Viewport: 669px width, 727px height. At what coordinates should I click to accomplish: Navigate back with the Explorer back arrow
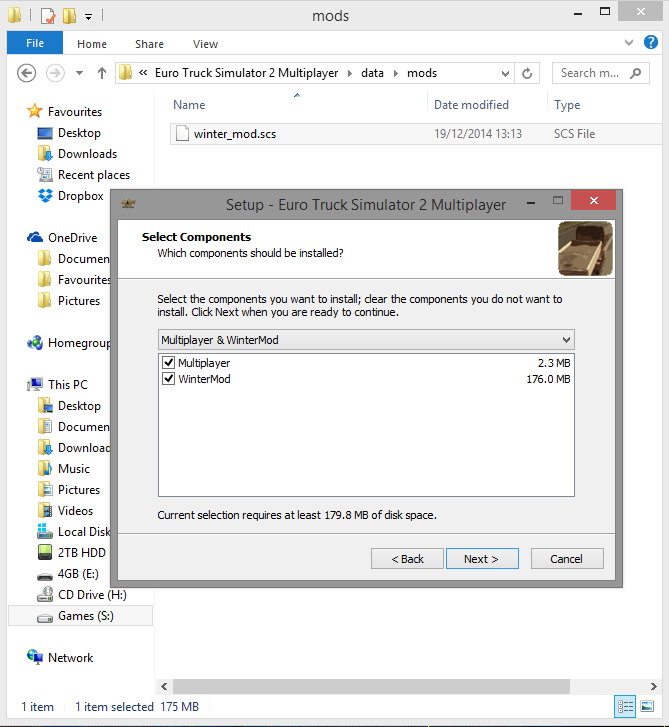(26, 73)
